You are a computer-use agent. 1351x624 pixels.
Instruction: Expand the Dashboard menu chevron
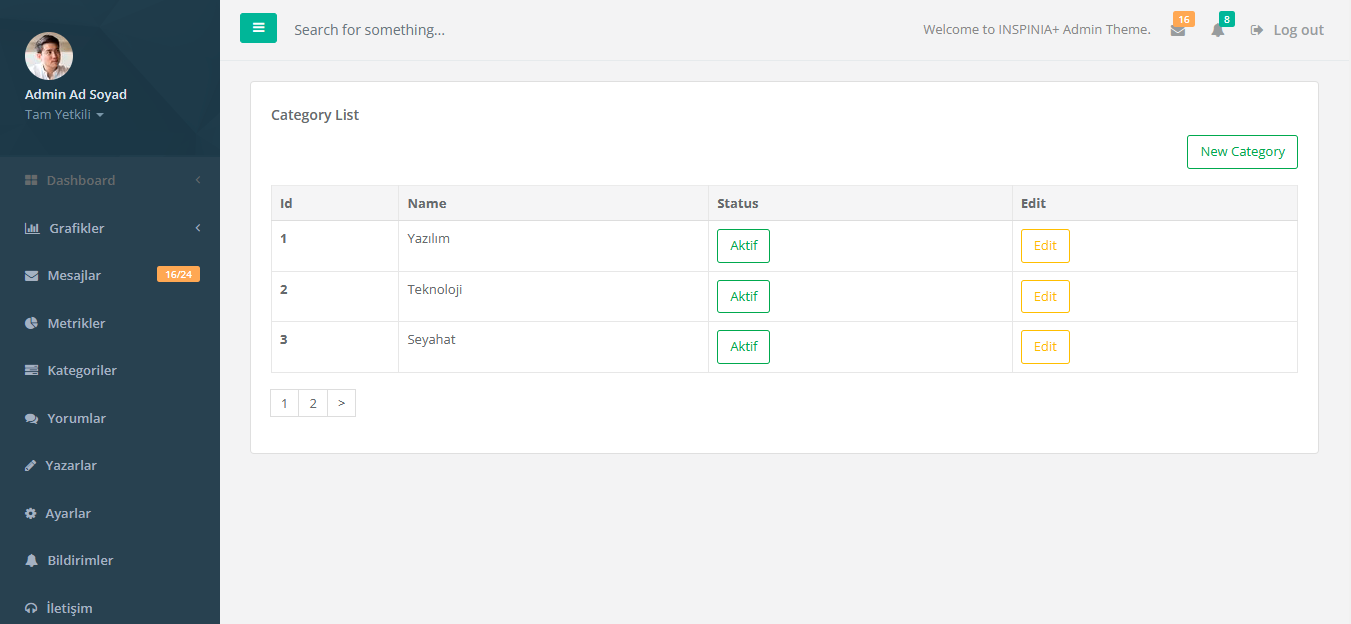coord(198,180)
